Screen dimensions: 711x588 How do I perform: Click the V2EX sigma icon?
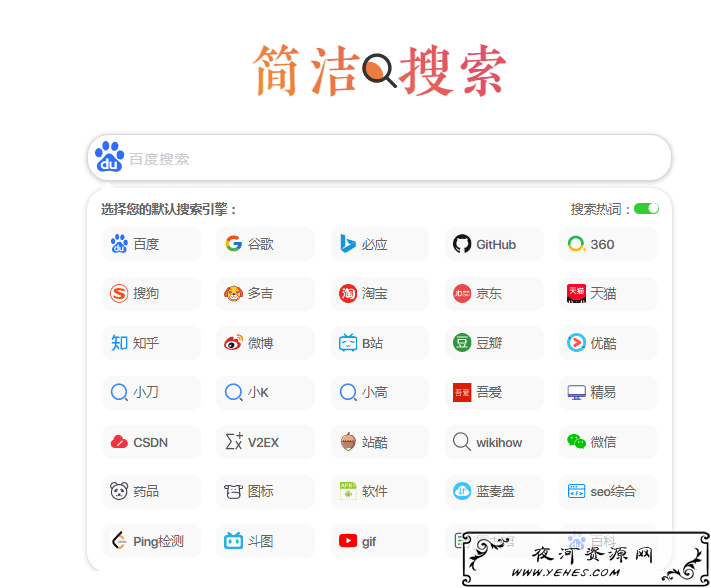pos(234,441)
